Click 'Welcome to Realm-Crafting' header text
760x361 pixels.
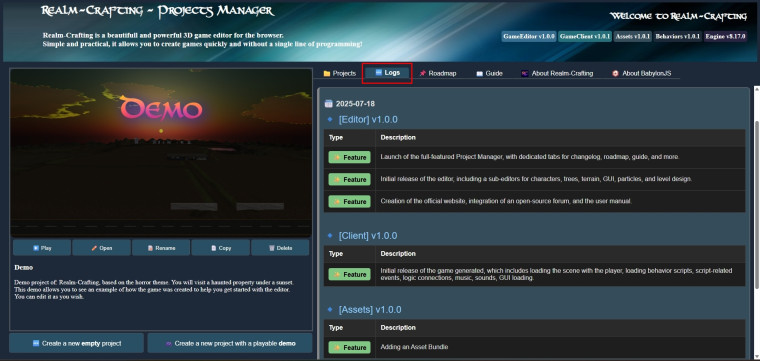pos(678,16)
